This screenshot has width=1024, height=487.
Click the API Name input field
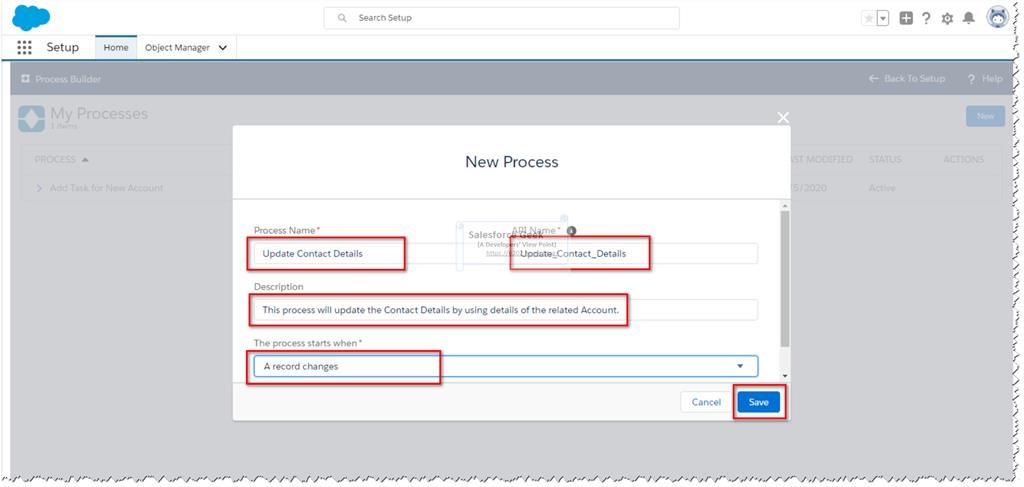point(634,253)
